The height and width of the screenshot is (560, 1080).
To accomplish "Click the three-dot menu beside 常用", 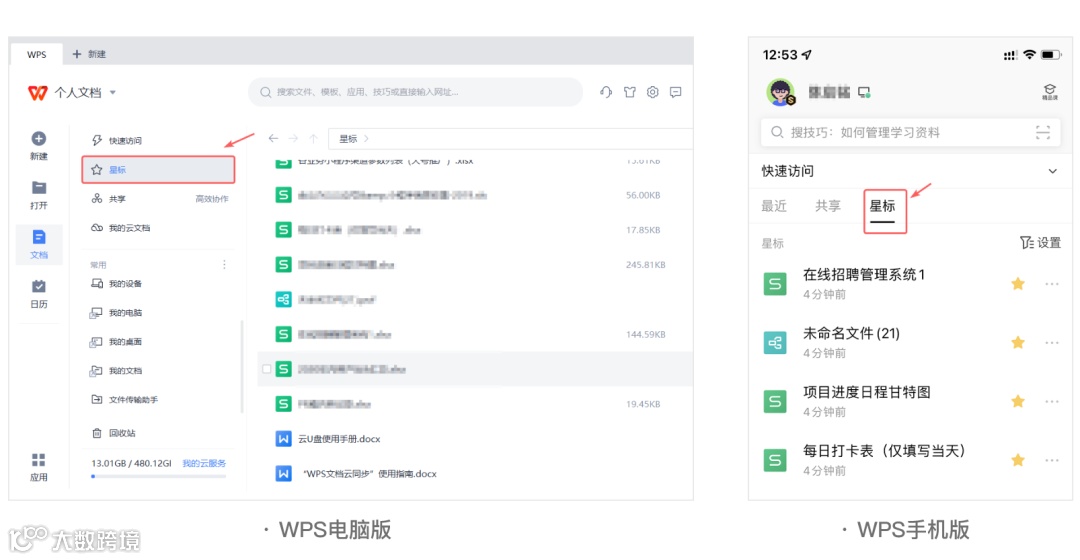I will click(224, 265).
